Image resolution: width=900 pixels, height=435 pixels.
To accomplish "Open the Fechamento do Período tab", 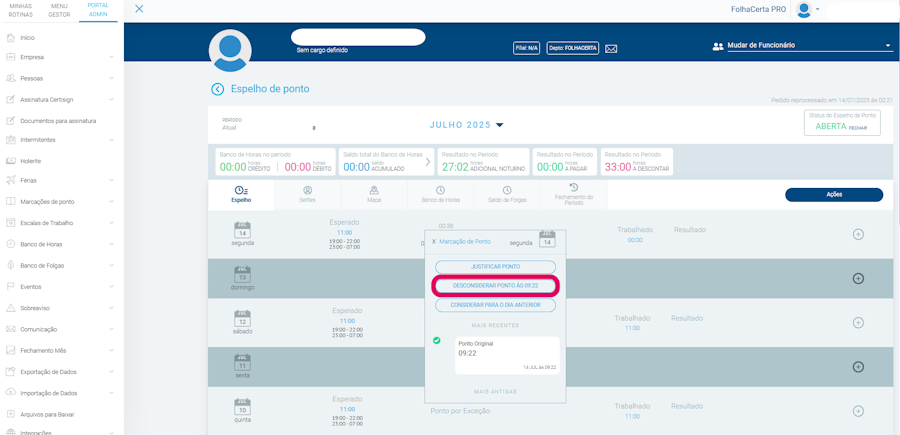I will 573,195.
